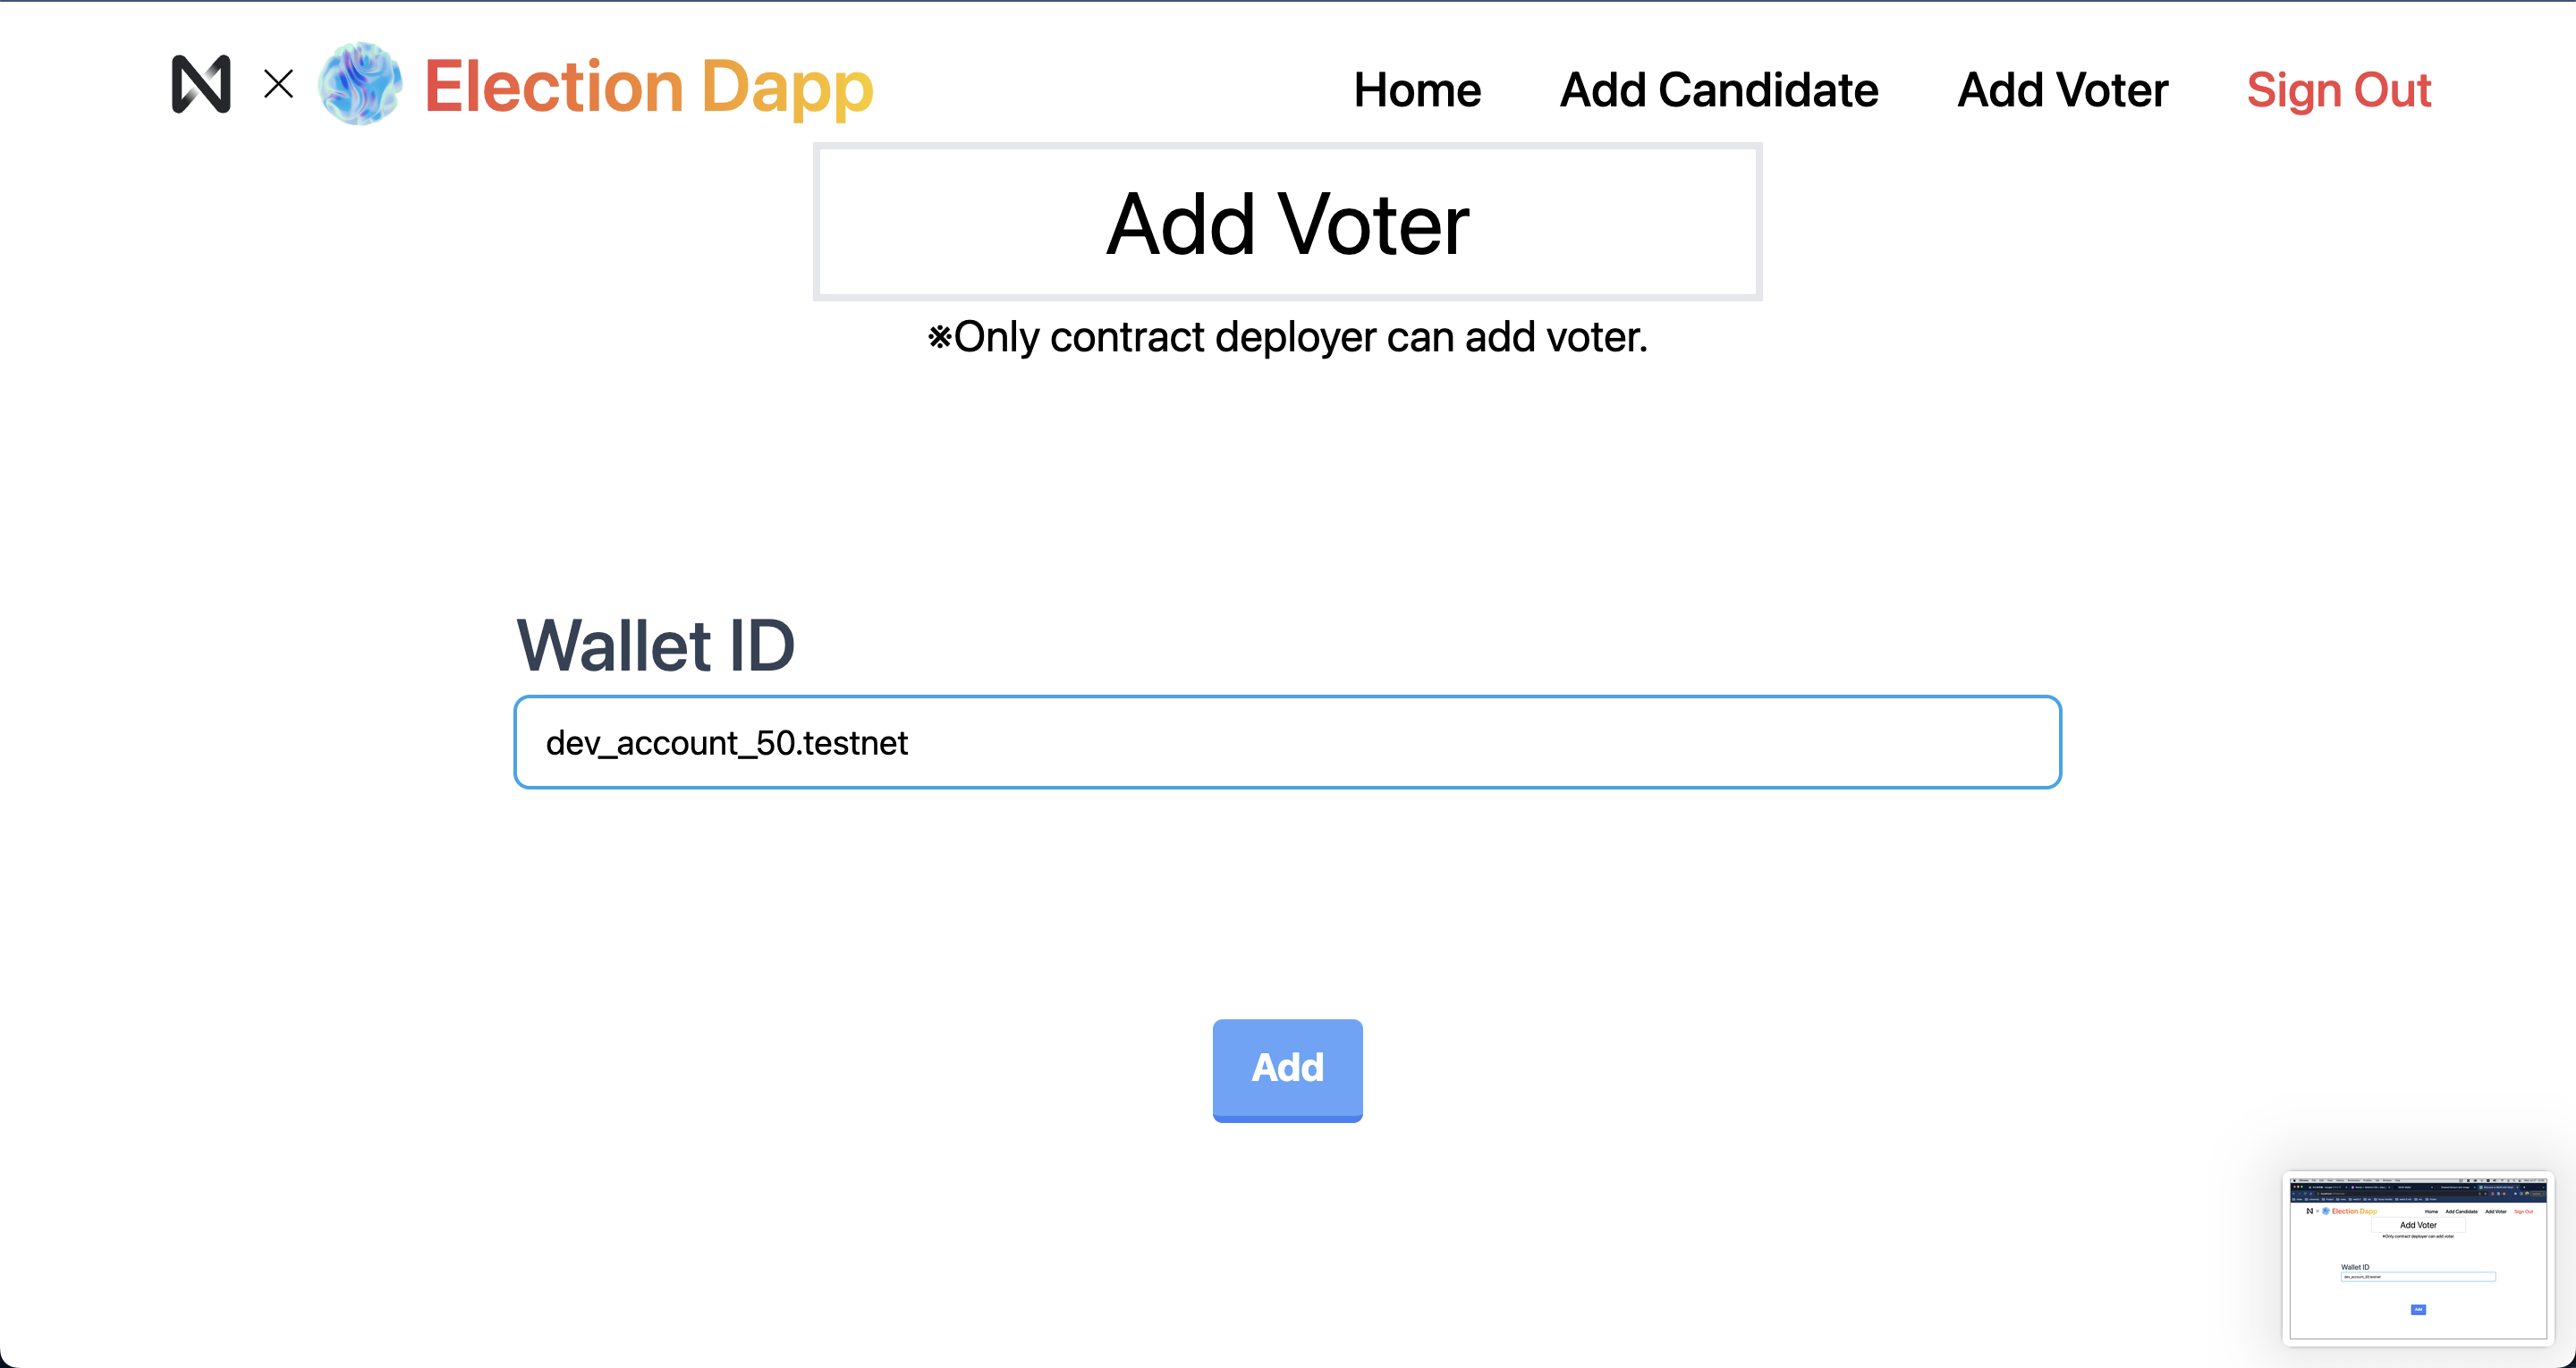The height and width of the screenshot is (1368, 2576).
Task: Click the boxed Add Voter page heading
Action: pyautogui.click(x=1287, y=222)
